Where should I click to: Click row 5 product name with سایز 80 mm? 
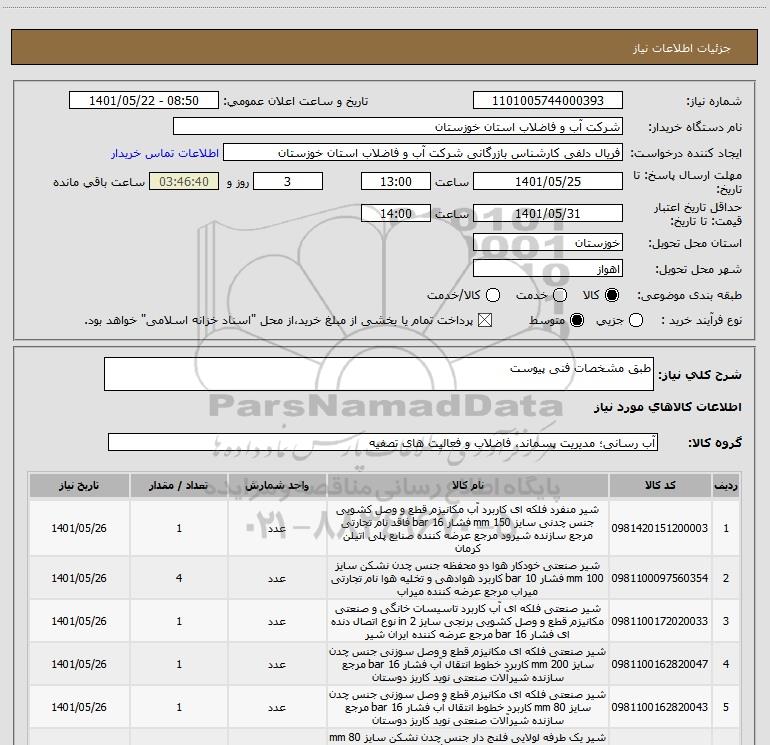468,707
